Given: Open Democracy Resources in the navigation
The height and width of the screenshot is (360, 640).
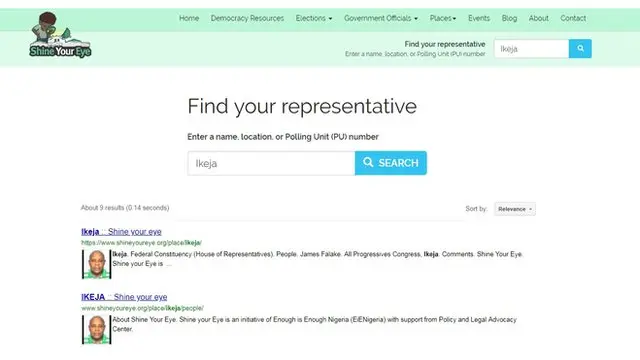Looking at the screenshot, I should pyautogui.click(x=247, y=18).
